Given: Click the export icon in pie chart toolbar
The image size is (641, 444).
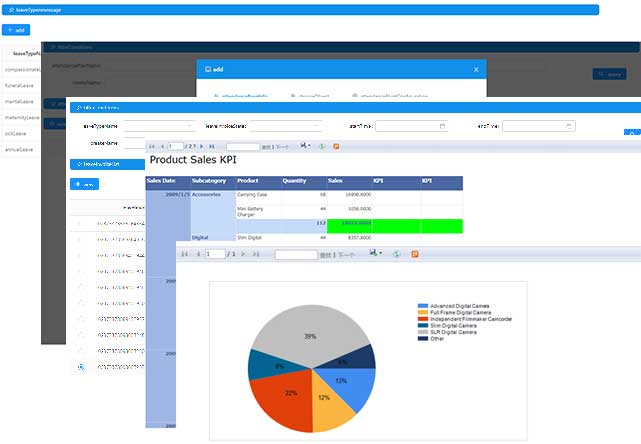Looking at the screenshot, I should [374, 254].
